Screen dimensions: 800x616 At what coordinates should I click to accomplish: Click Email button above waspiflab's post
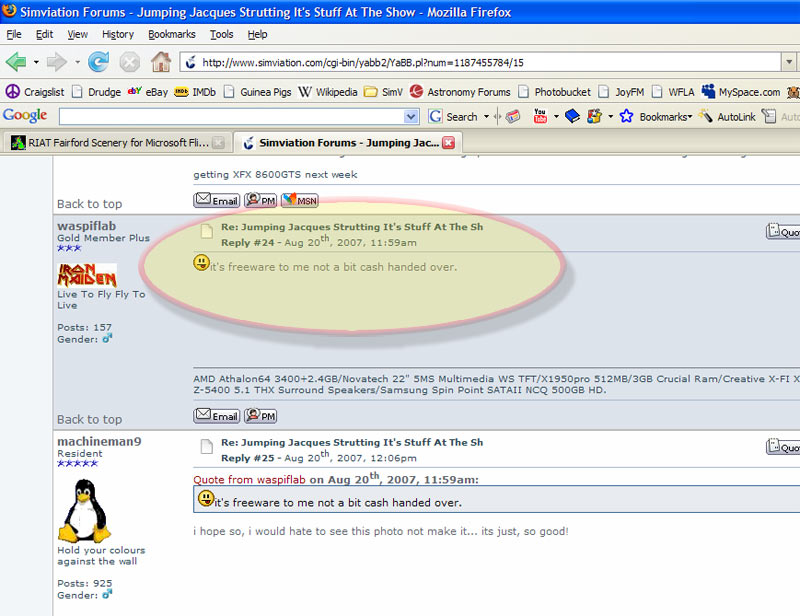(x=217, y=200)
